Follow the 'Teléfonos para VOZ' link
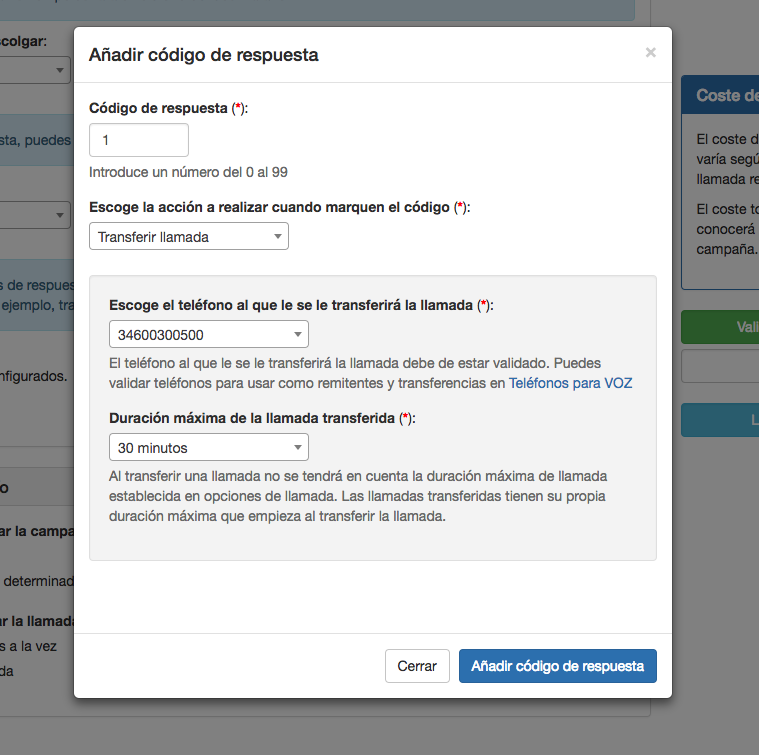Image resolution: width=759 pixels, height=755 pixels. (570, 382)
